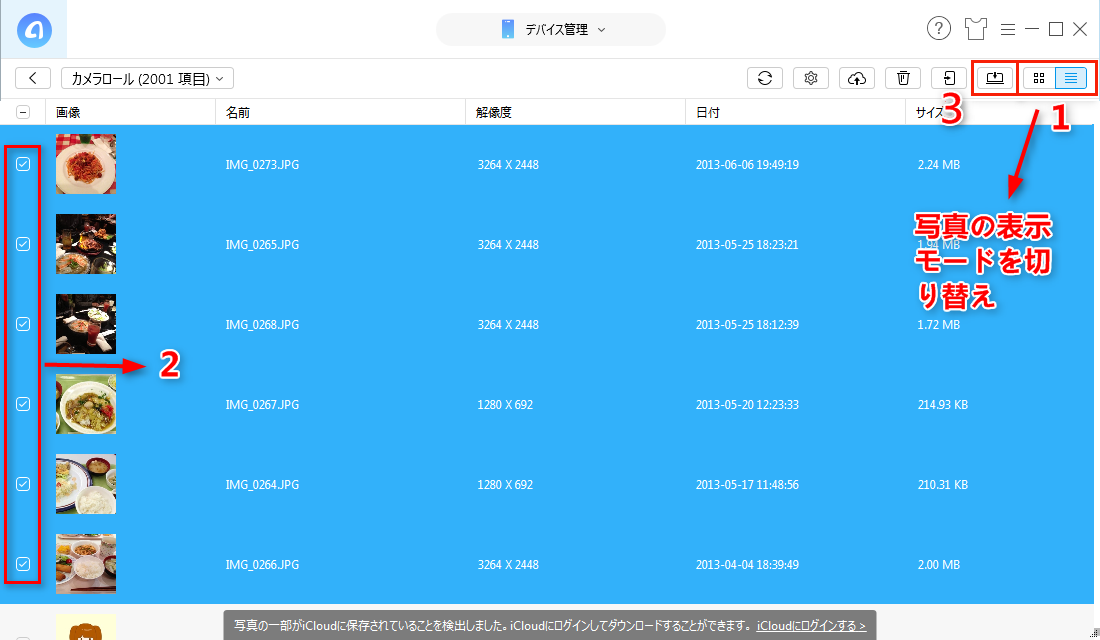
Task: Delete the selected photos
Action: (902, 77)
